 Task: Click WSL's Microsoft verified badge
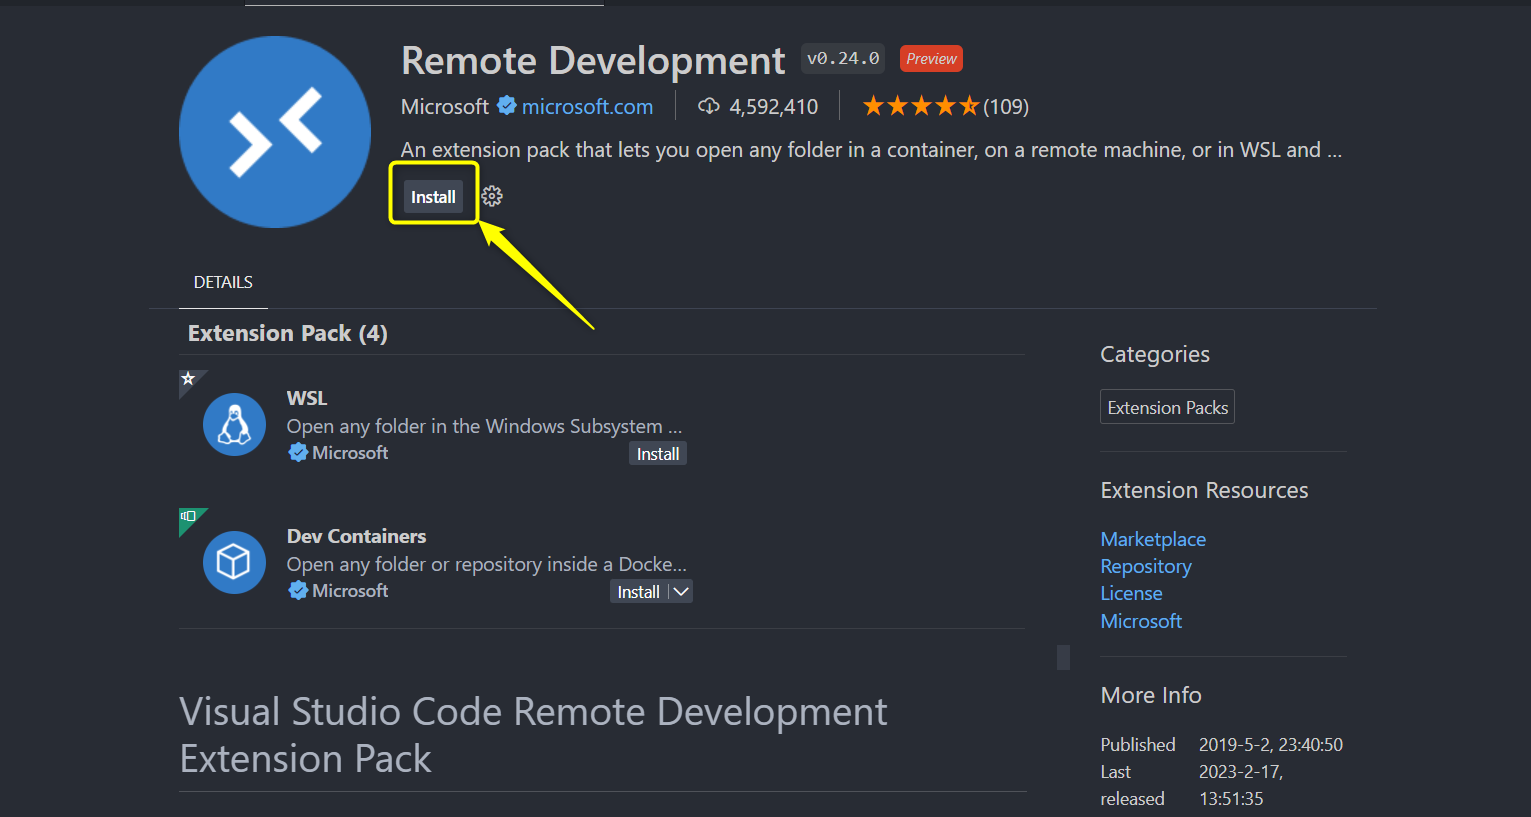pos(298,452)
